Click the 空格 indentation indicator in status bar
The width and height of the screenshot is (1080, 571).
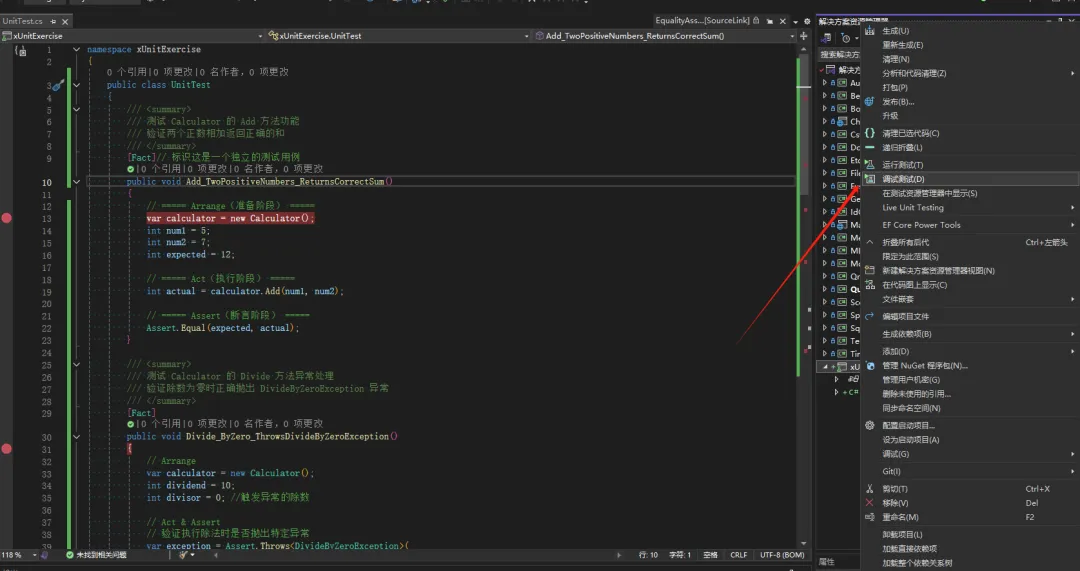coord(710,555)
